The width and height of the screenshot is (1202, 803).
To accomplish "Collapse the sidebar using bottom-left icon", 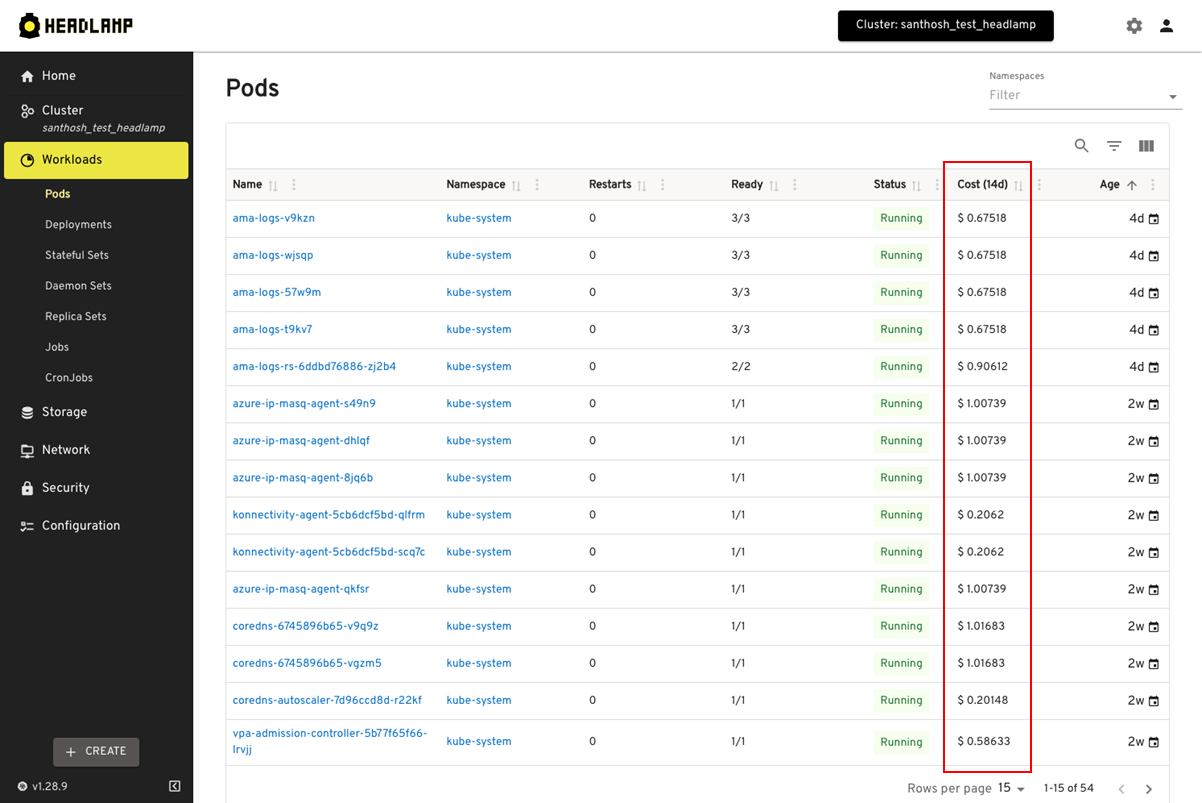I will point(175,786).
